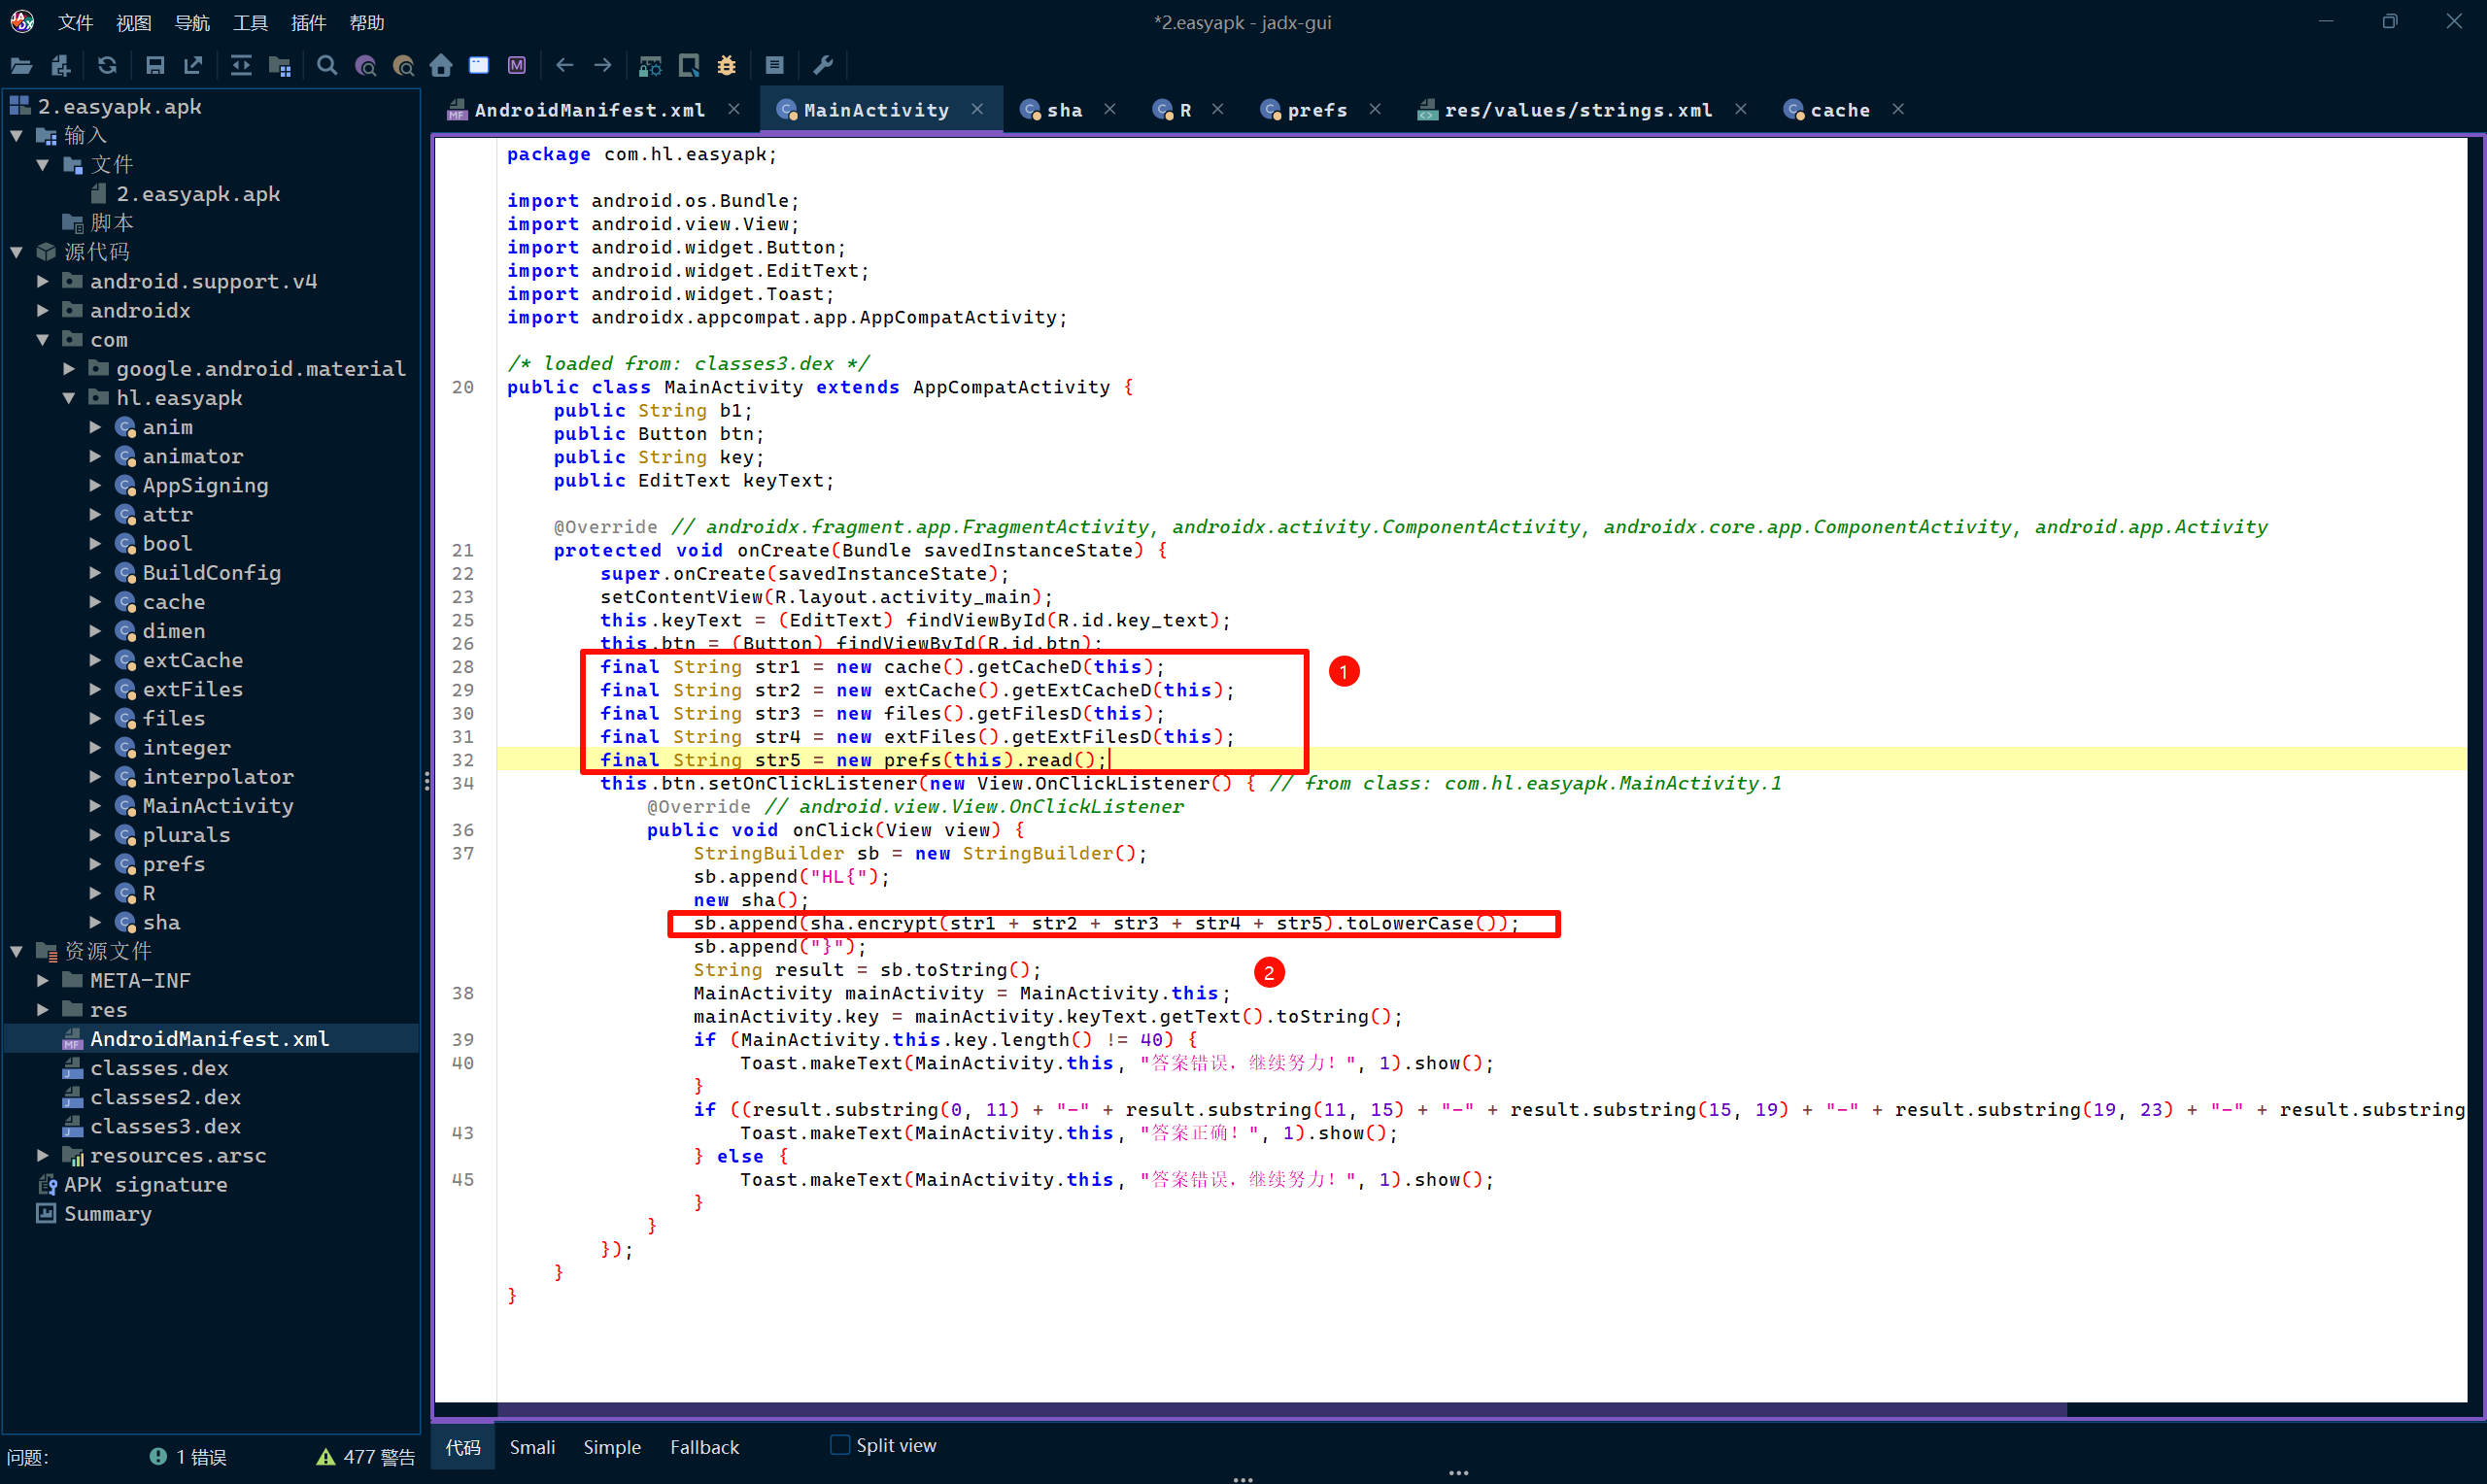Expand the google.android.material package
Screen dimensions: 2487x1484
pyautogui.click(x=69, y=369)
